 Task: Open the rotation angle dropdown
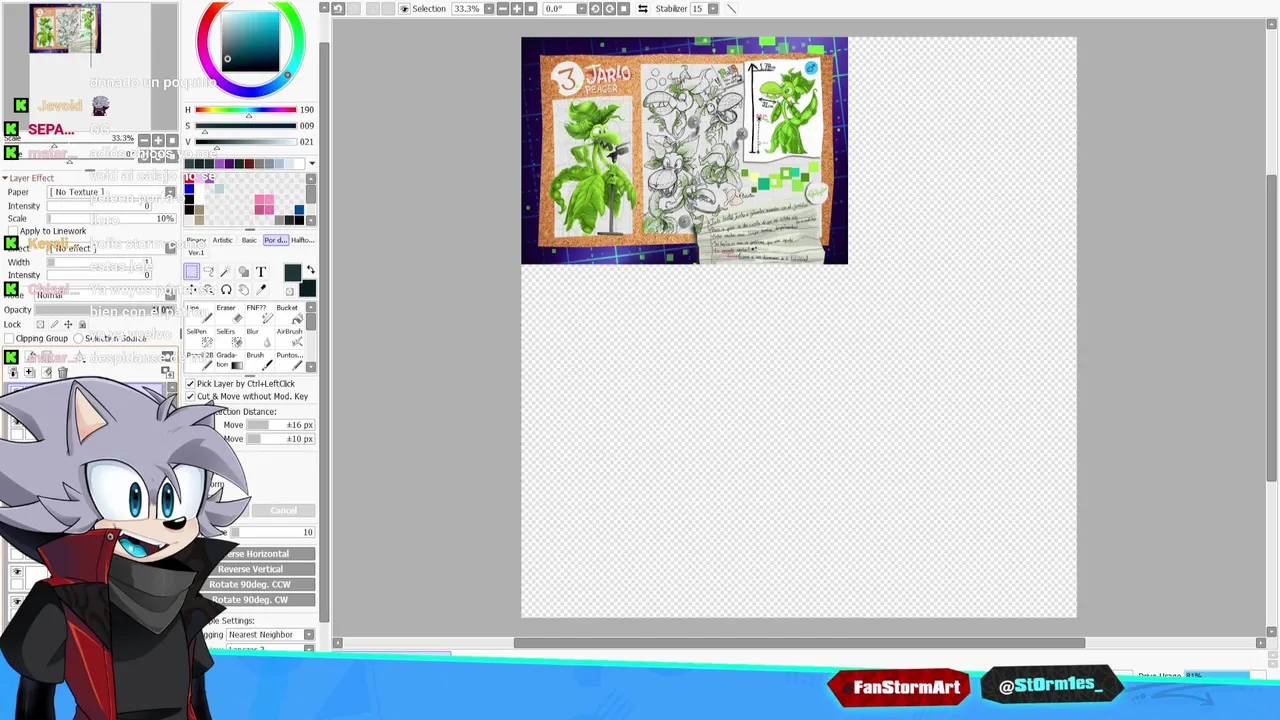(581, 8)
